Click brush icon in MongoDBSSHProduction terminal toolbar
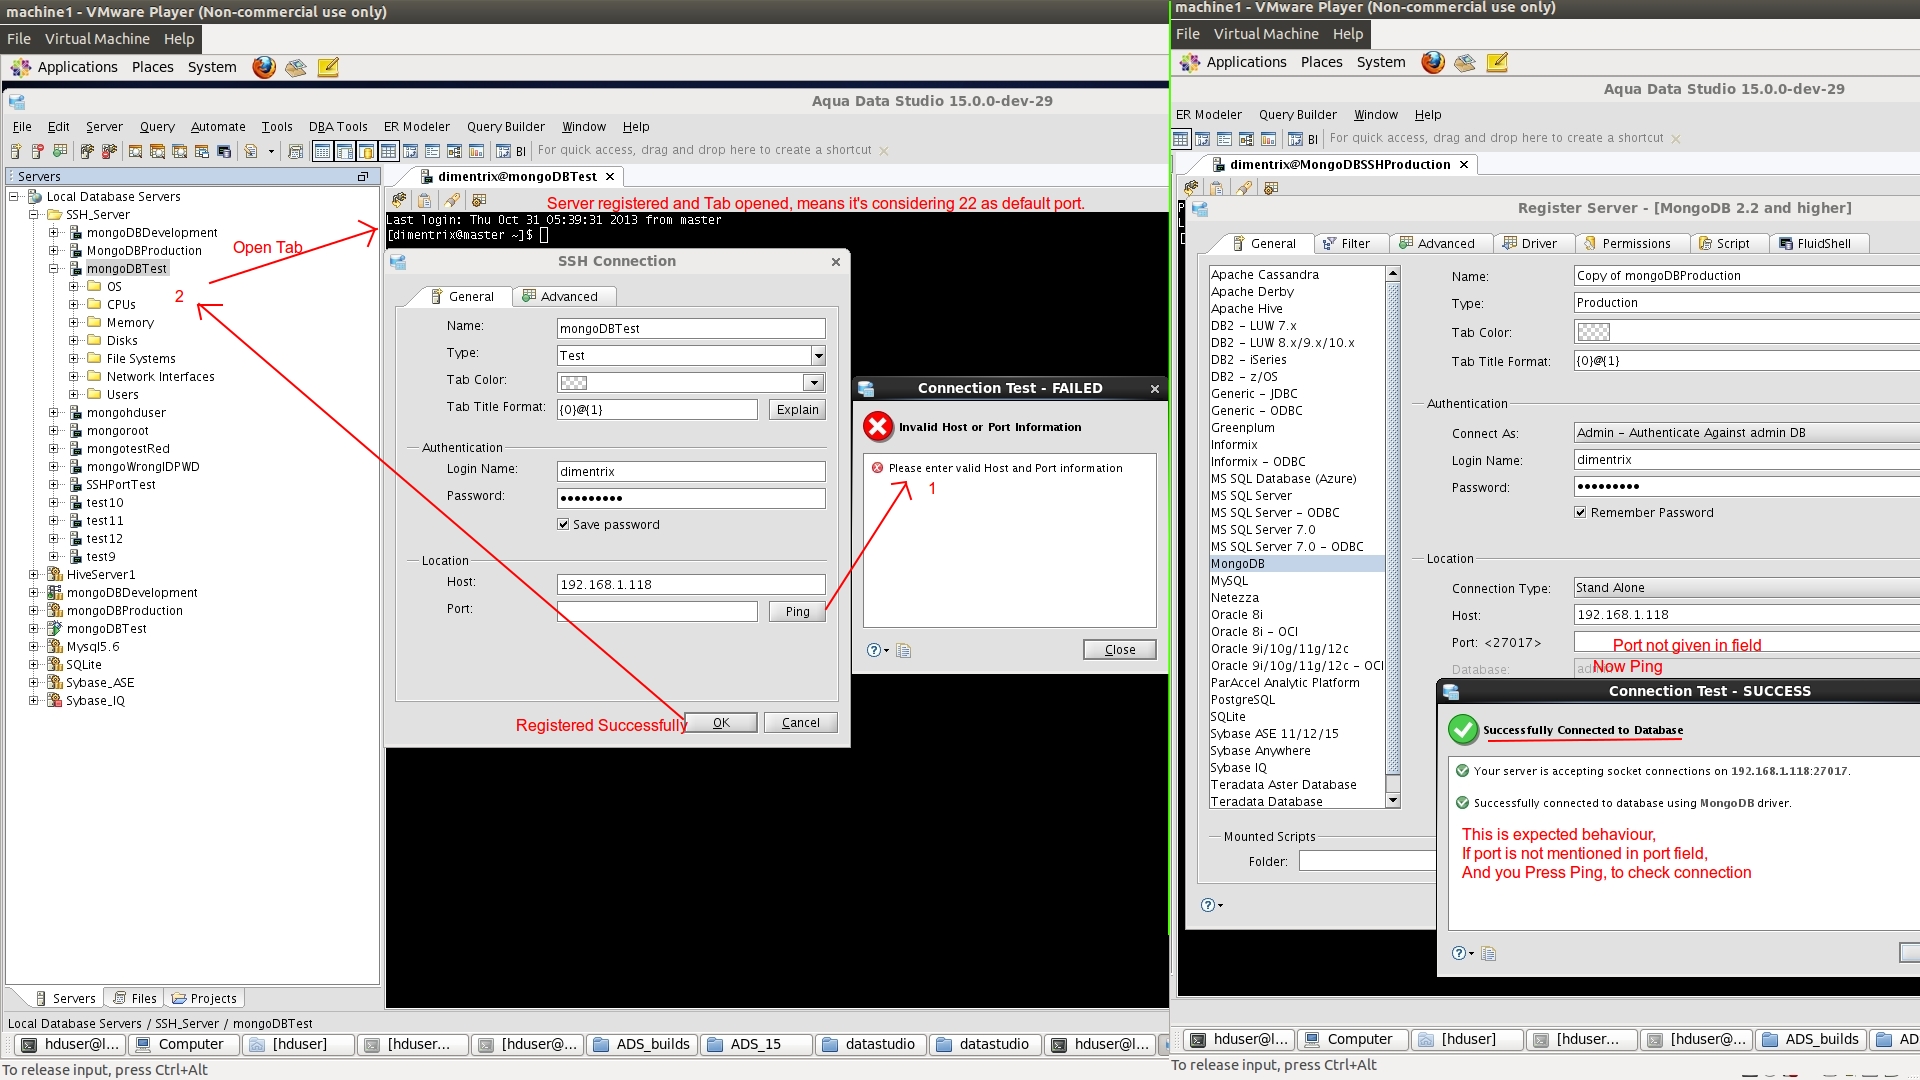Viewport: 1920px width, 1080px height. (x=1244, y=188)
